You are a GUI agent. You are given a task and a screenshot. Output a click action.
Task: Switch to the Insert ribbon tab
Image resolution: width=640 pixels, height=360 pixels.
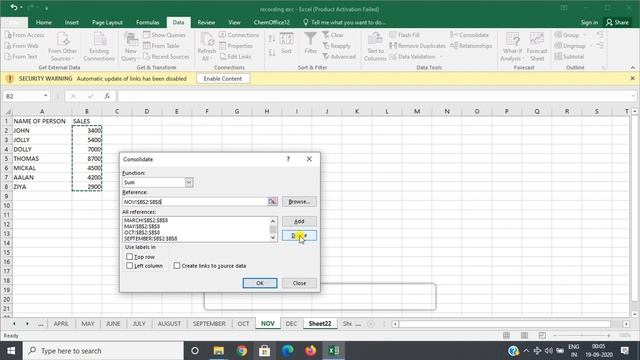[x=71, y=22]
